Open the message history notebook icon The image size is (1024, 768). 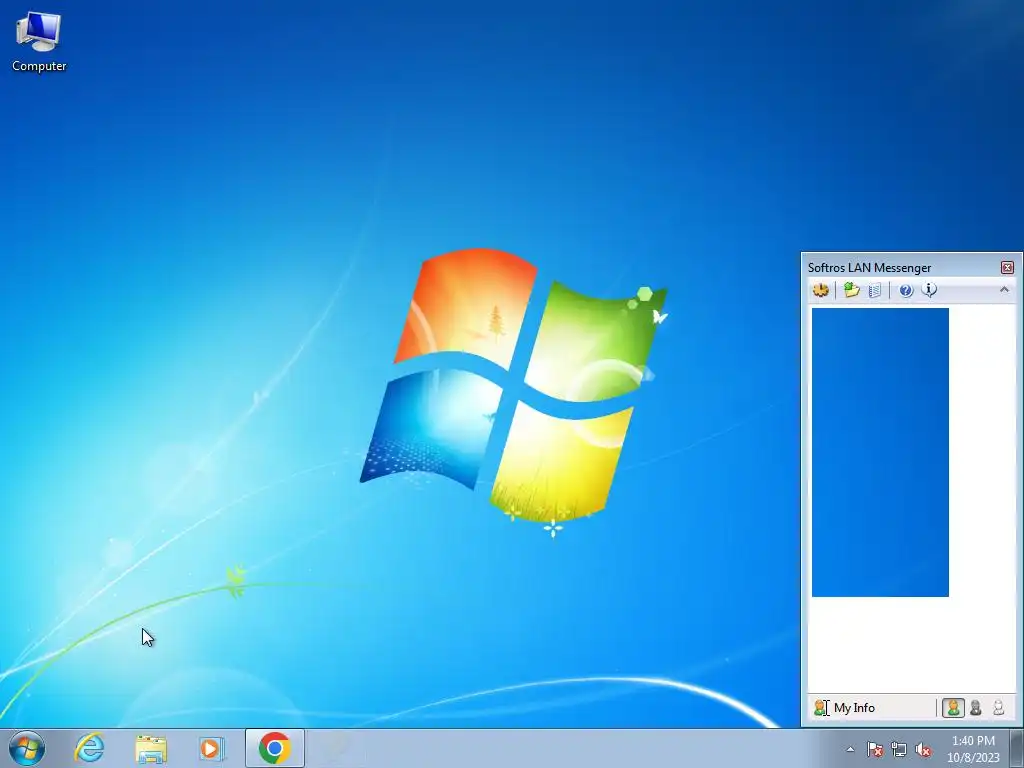coord(874,290)
